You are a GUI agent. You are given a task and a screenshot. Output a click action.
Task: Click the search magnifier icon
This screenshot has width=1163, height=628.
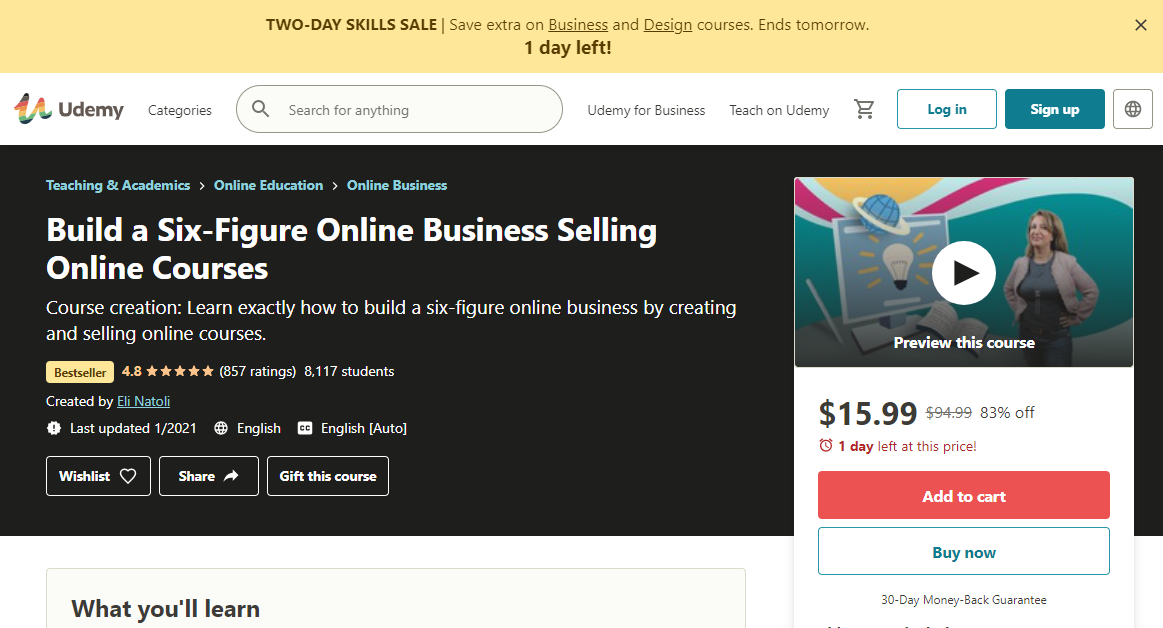261,109
